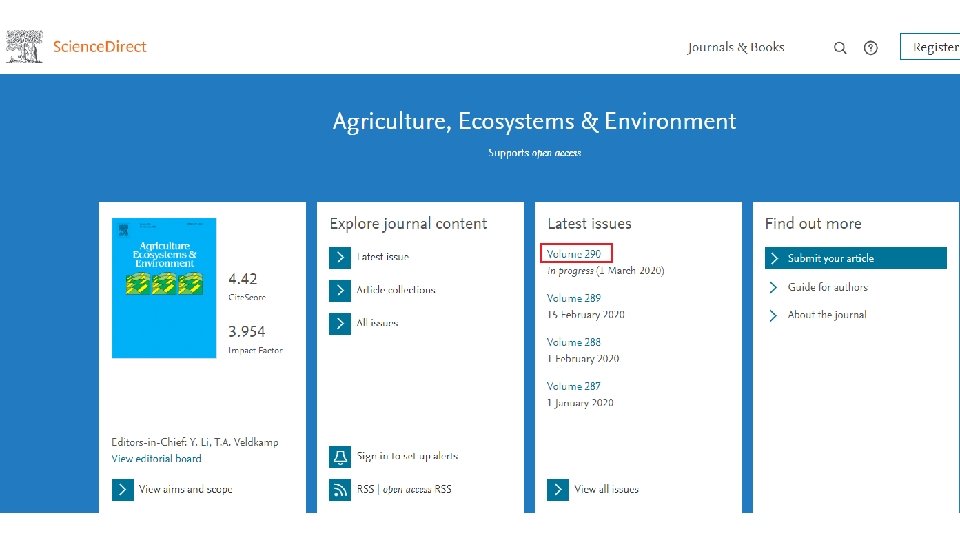The width and height of the screenshot is (960, 540).
Task: Click the Supports open access text
Action: click(534, 153)
